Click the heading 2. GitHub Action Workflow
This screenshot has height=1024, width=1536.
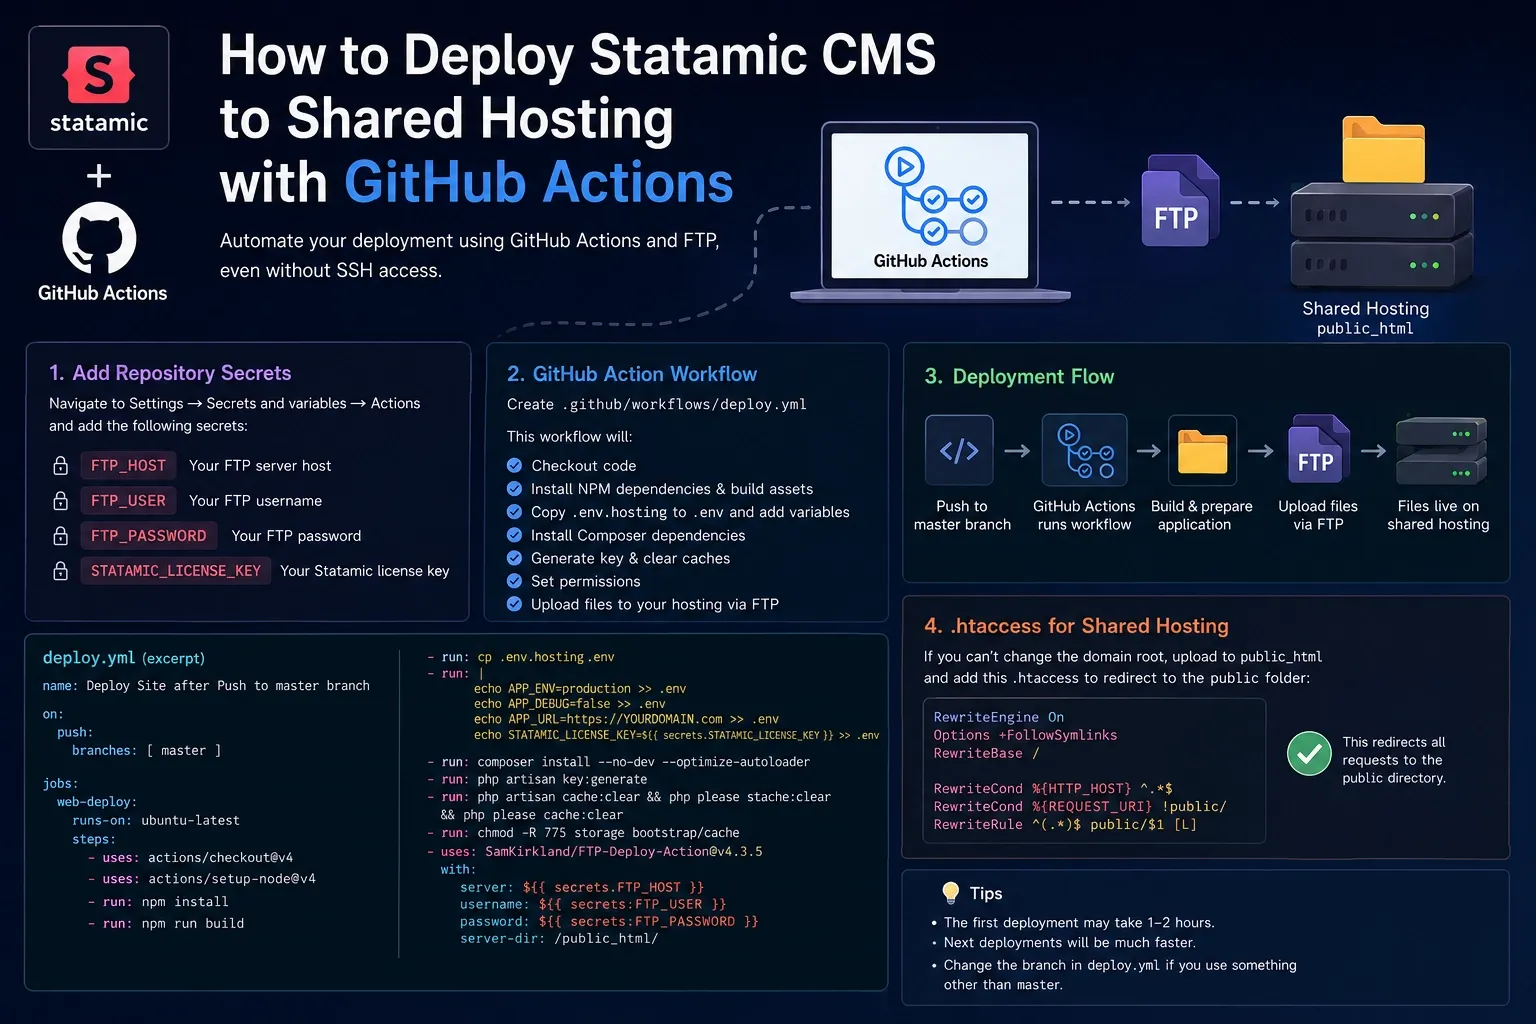[x=632, y=374]
